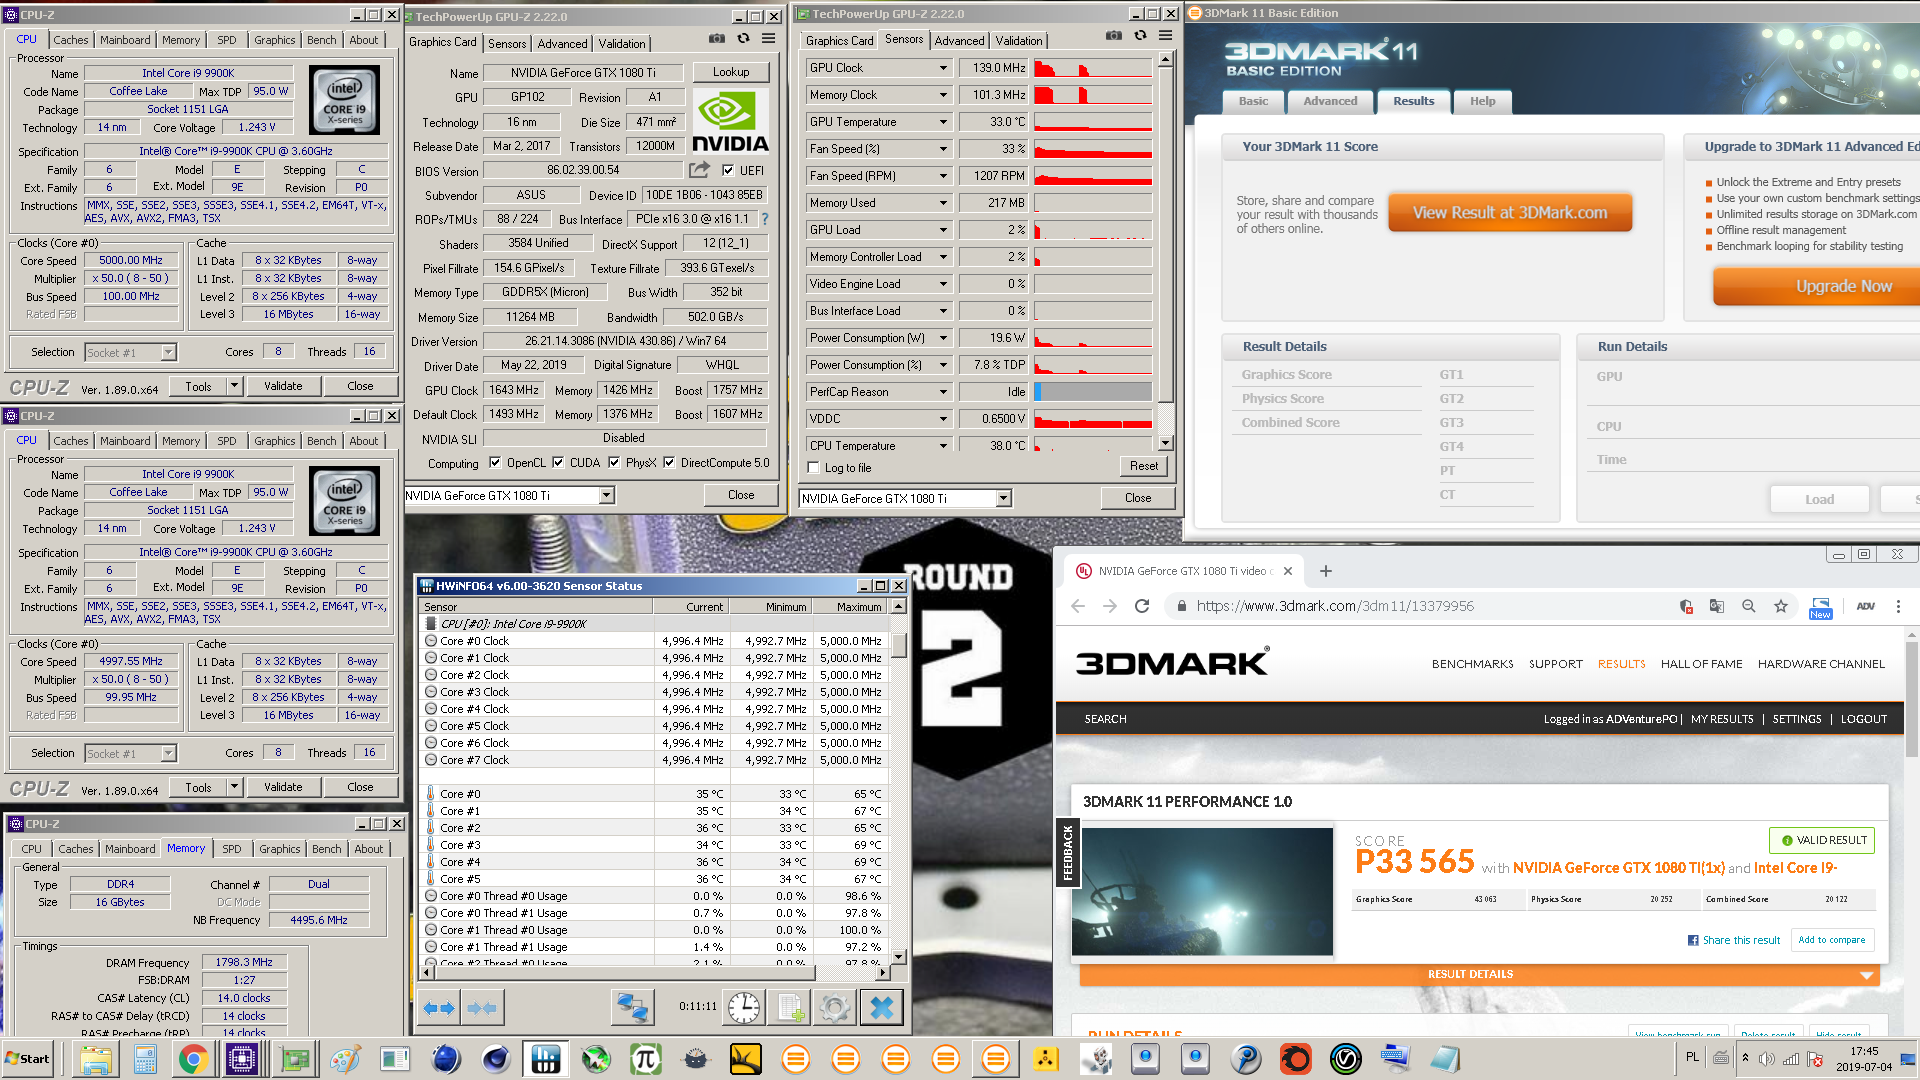This screenshot has height=1080, width=1920.
Task: Bookmark page with Chrome star icon
Action: tap(1781, 606)
